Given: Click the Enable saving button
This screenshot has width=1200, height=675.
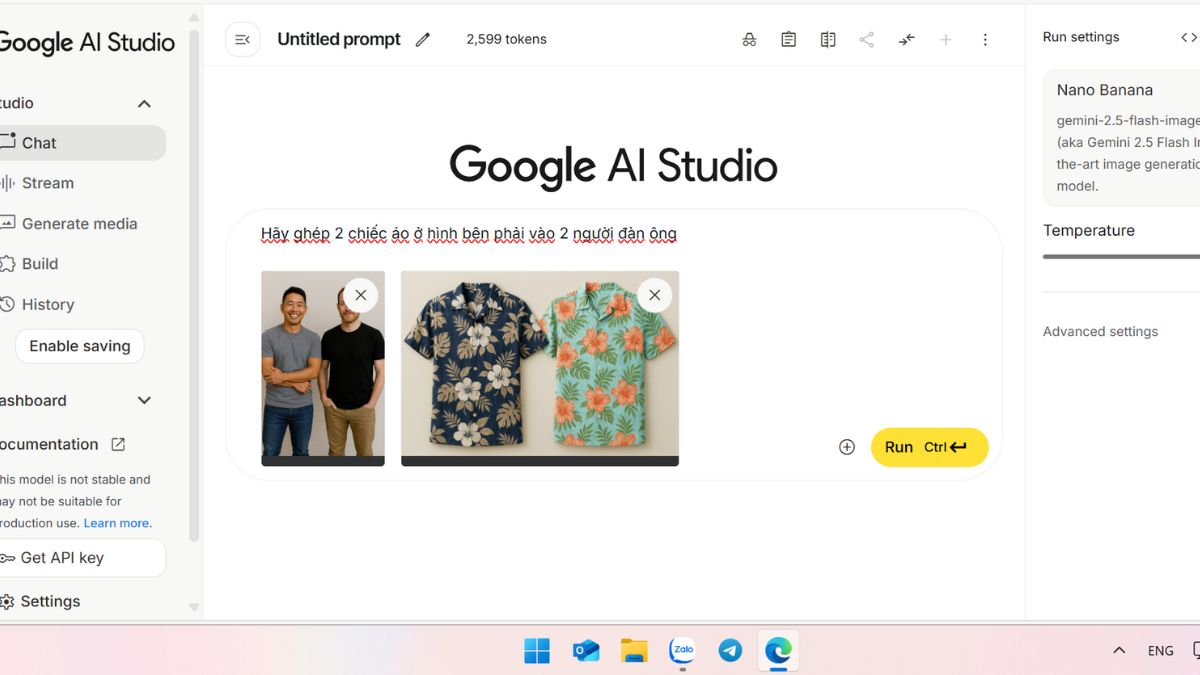Looking at the screenshot, I should pos(80,346).
